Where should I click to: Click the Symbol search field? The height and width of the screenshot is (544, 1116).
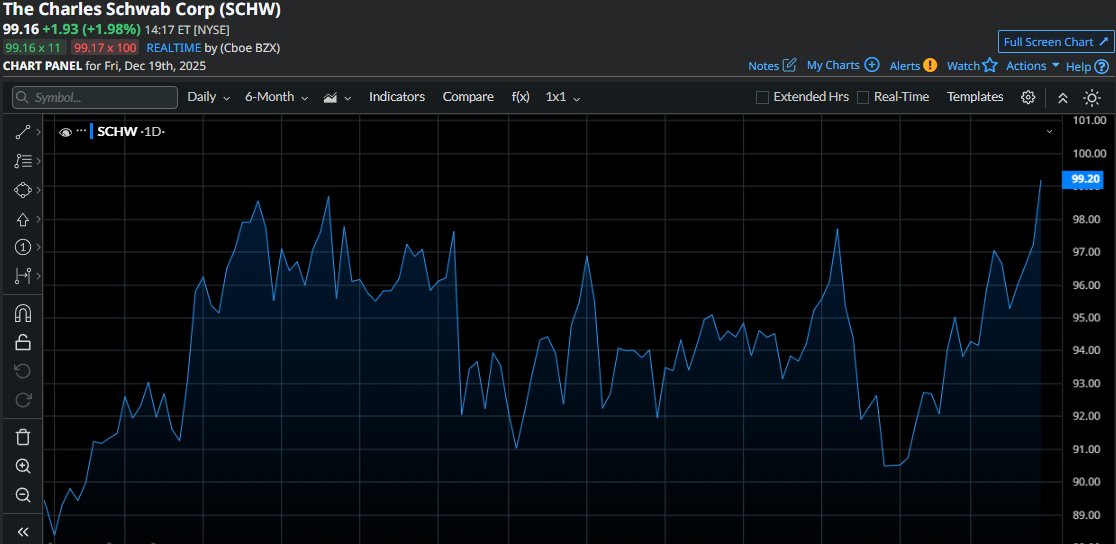[x=95, y=98]
